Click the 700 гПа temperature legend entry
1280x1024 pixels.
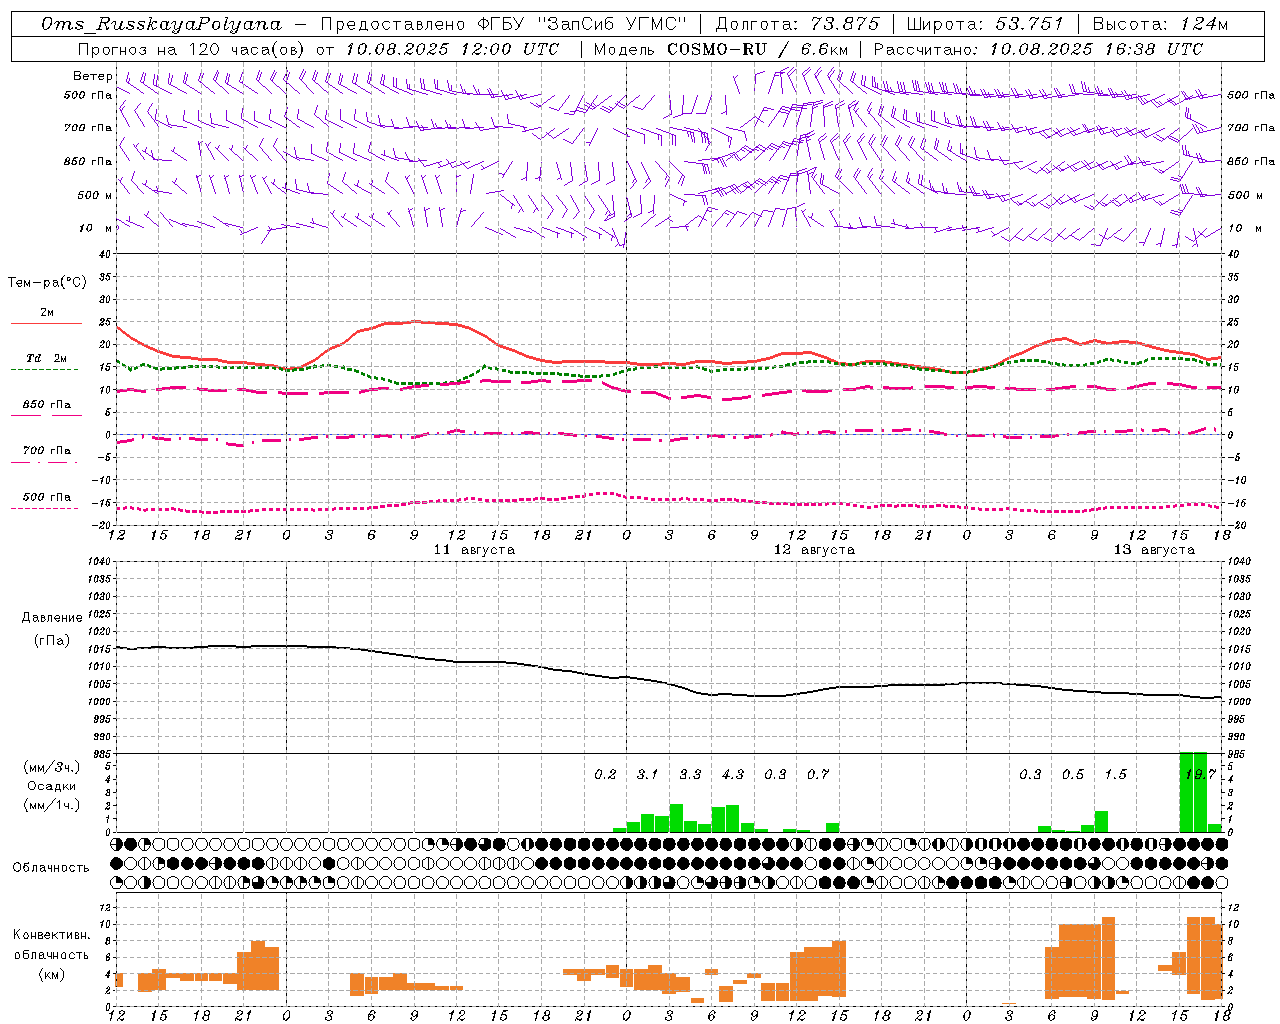pos(46,454)
